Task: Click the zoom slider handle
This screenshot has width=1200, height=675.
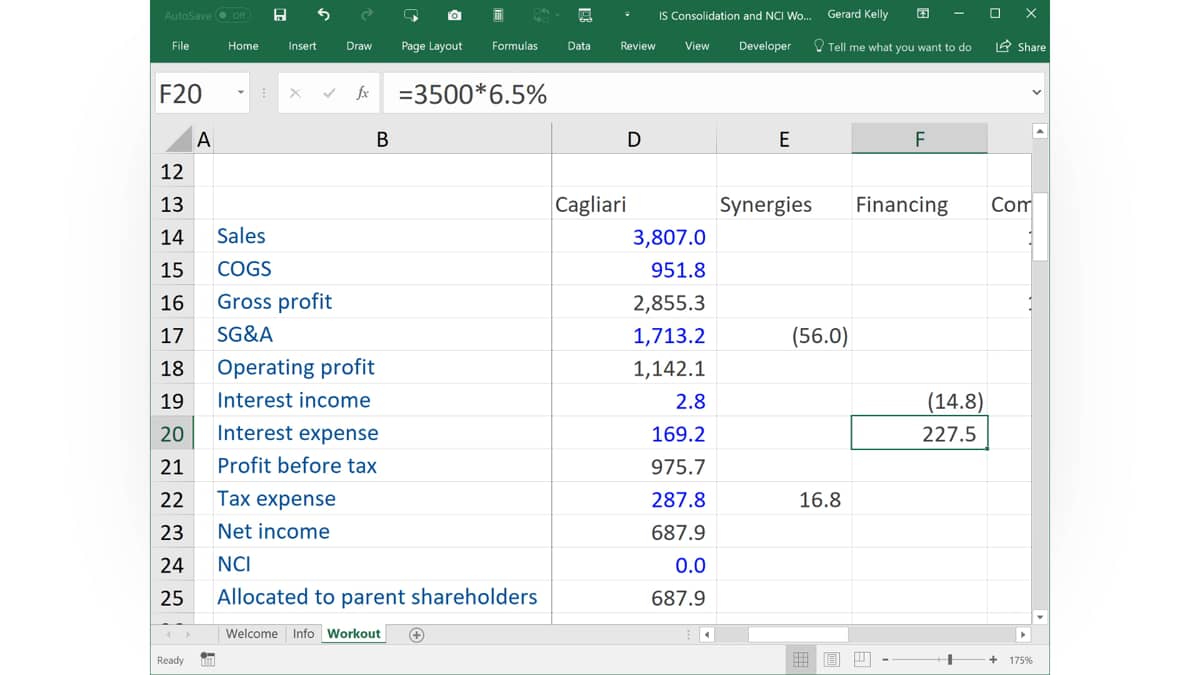Action: 950,660
